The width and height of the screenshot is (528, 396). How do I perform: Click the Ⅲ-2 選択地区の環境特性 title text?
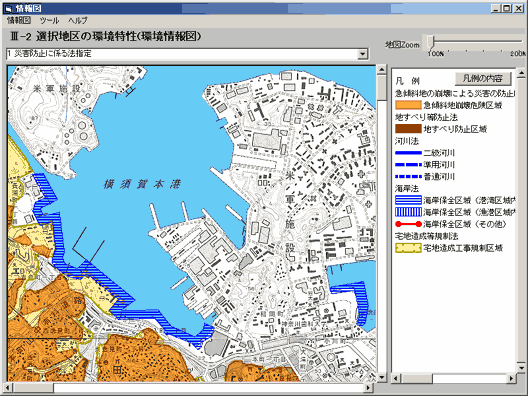click(x=106, y=37)
